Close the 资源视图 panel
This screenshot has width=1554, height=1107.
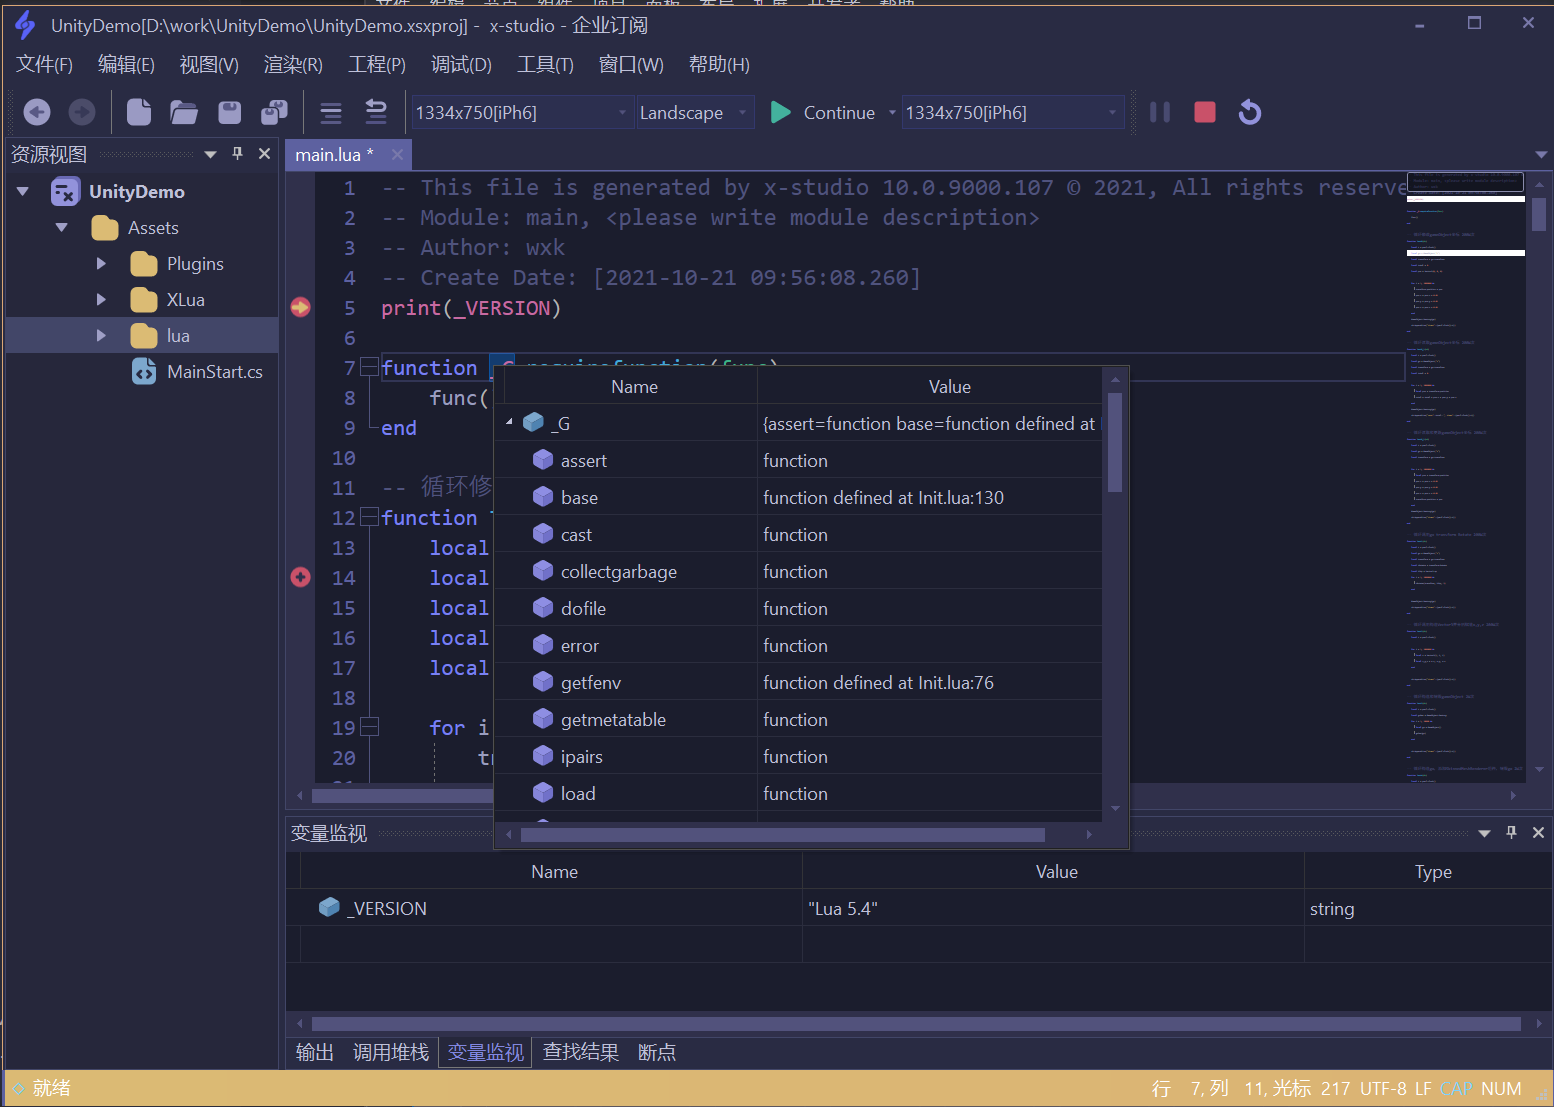pyautogui.click(x=264, y=153)
